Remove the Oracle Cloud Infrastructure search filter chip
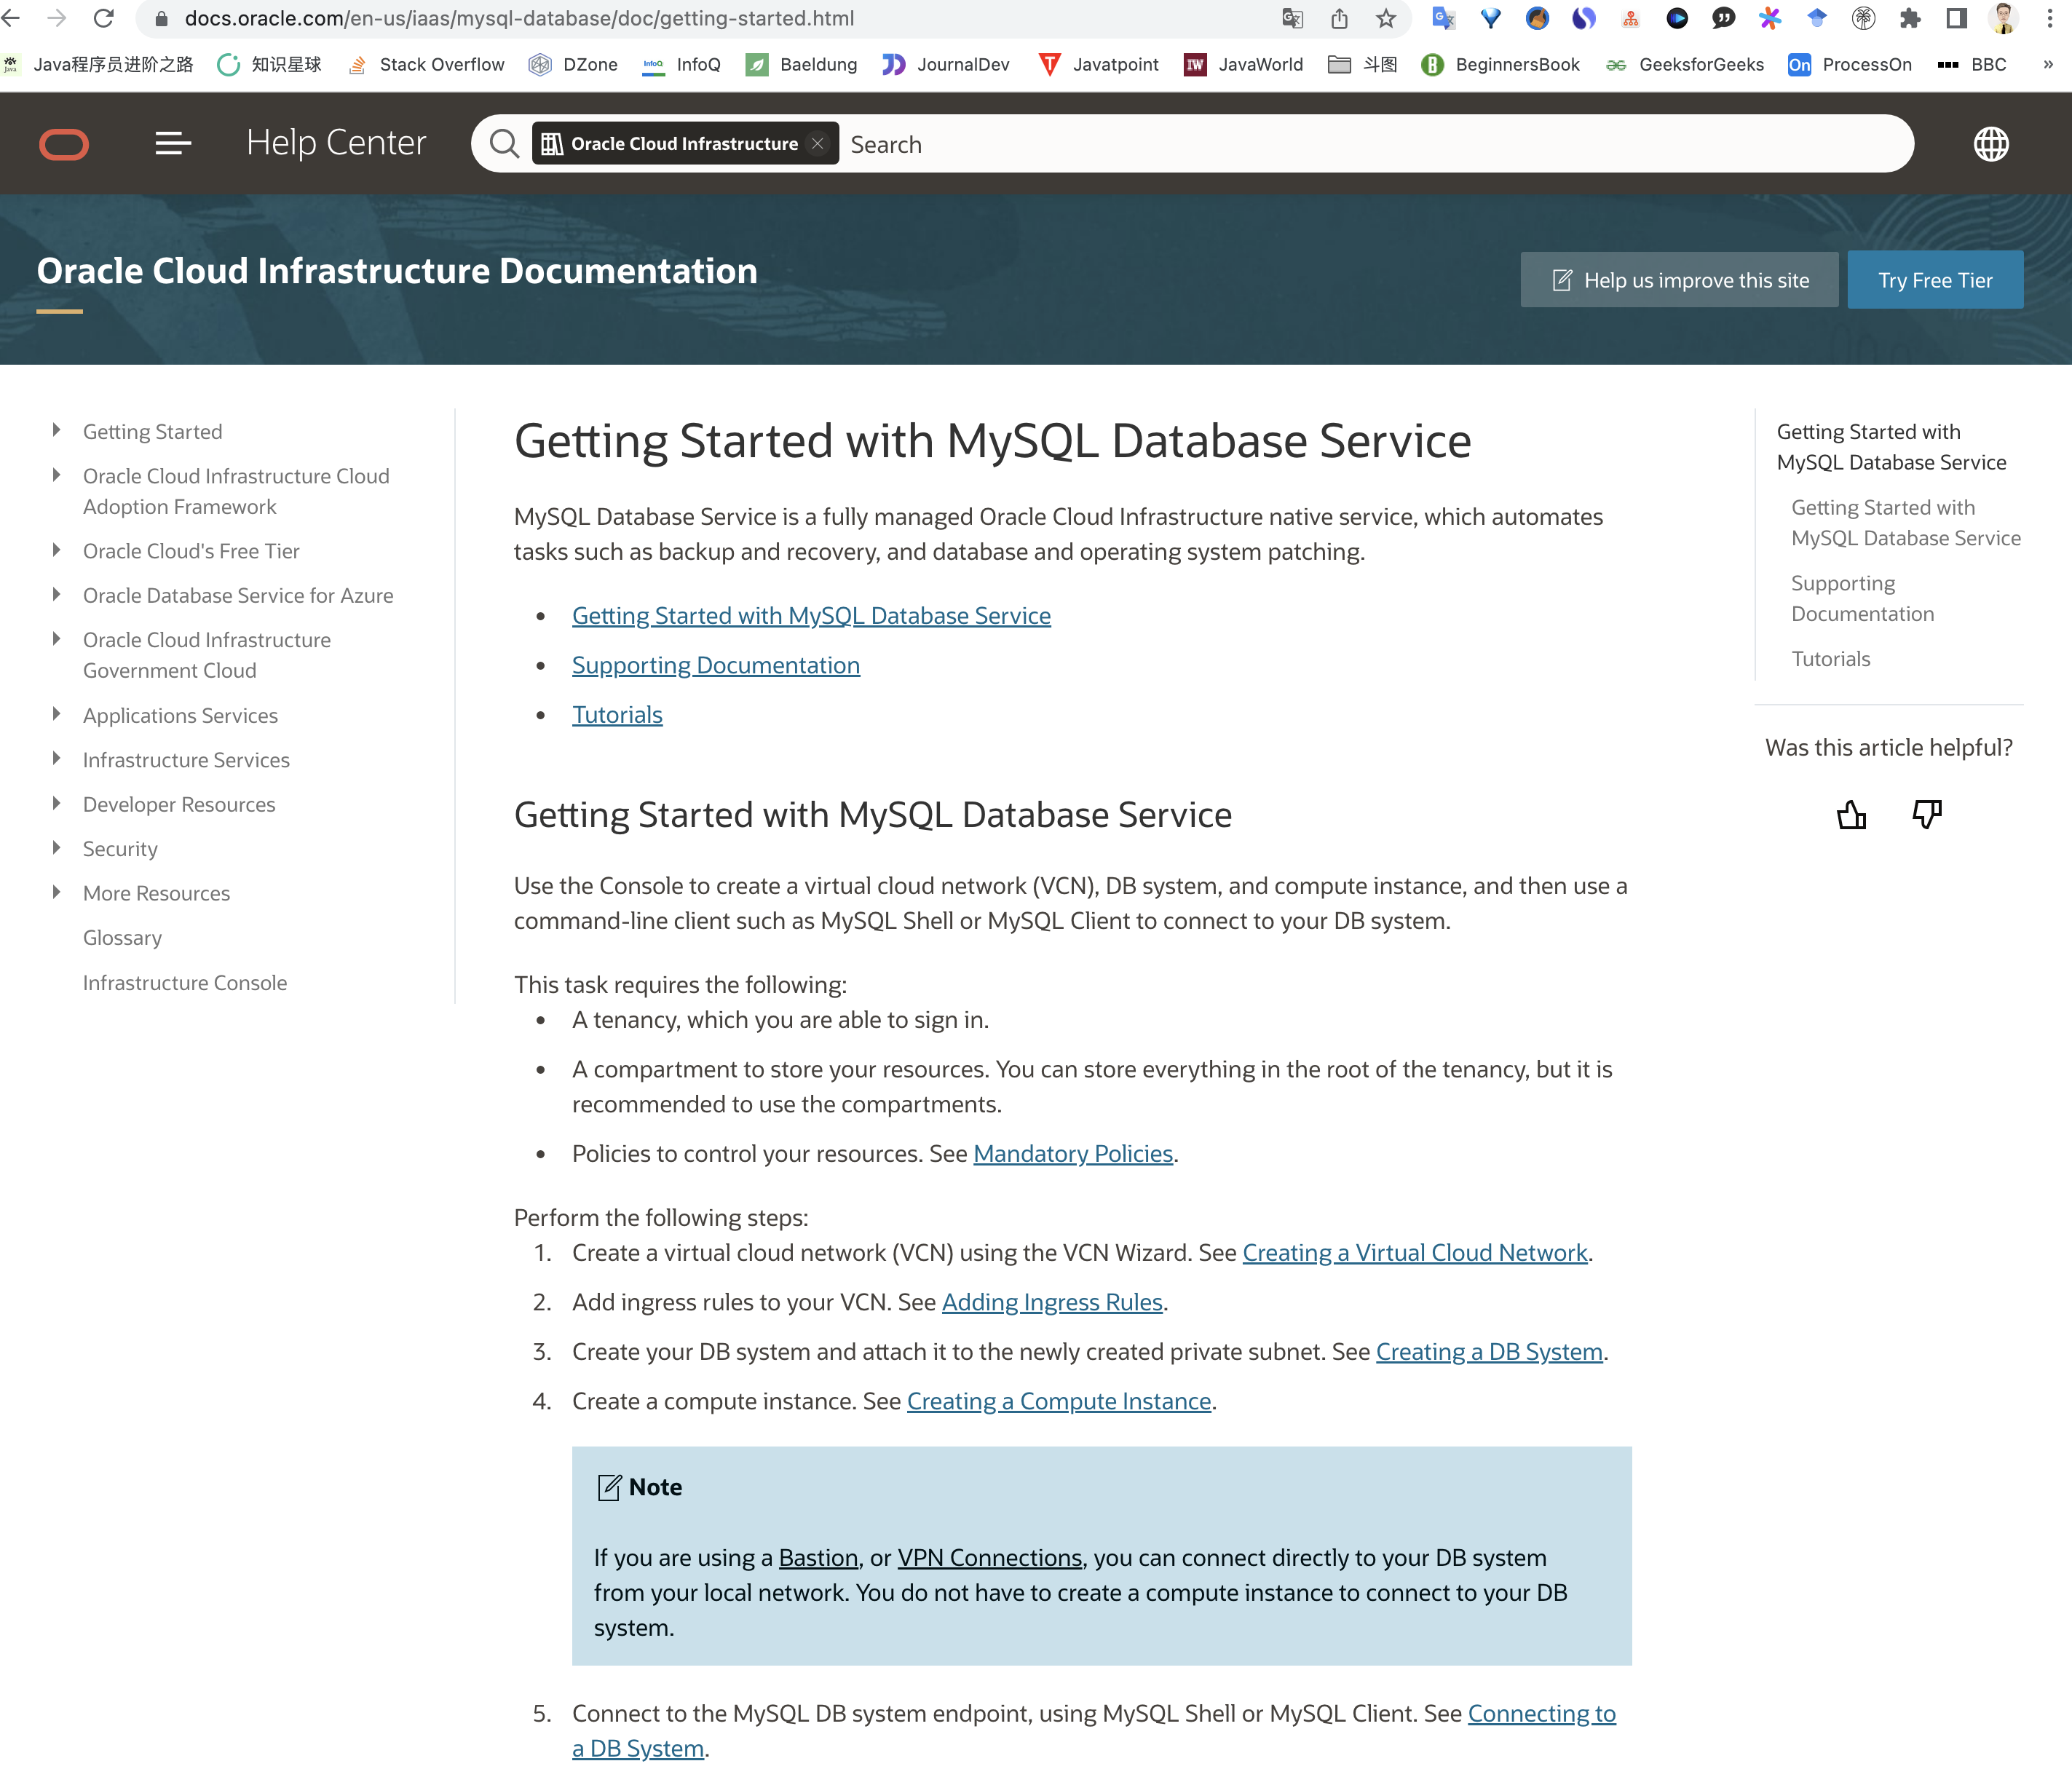The width and height of the screenshot is (2072, 1769). click(x=816, y=143)
